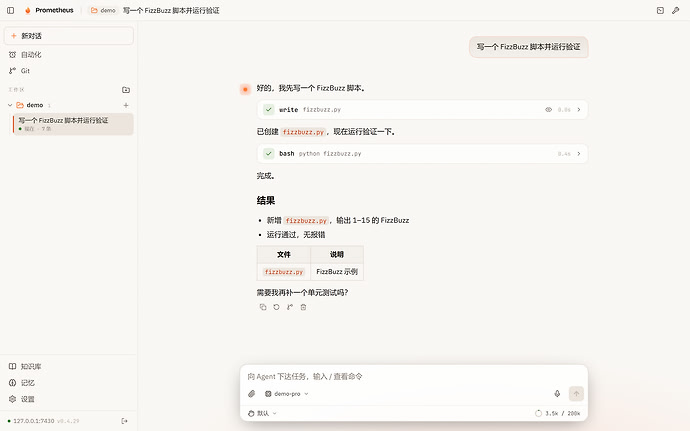This screenshot has height=431, width=690.
Task: Click the write step green checkmark
Action: (268, 110)
